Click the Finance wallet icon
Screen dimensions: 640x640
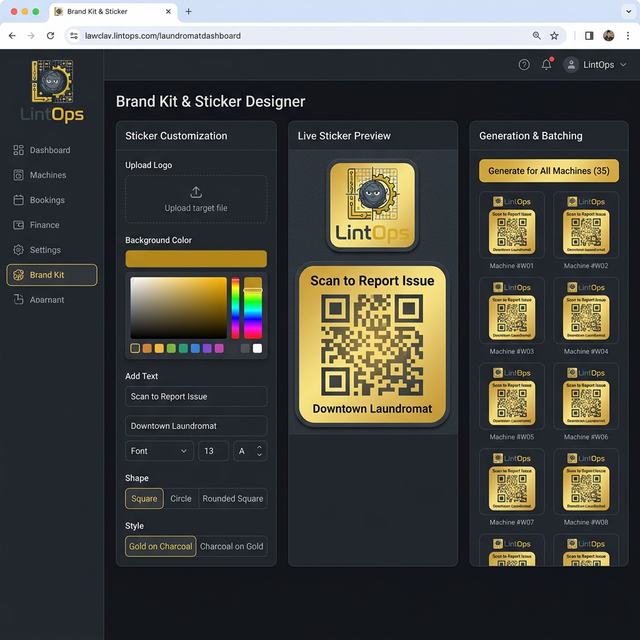pyautogui.click(x=18, y=225)
